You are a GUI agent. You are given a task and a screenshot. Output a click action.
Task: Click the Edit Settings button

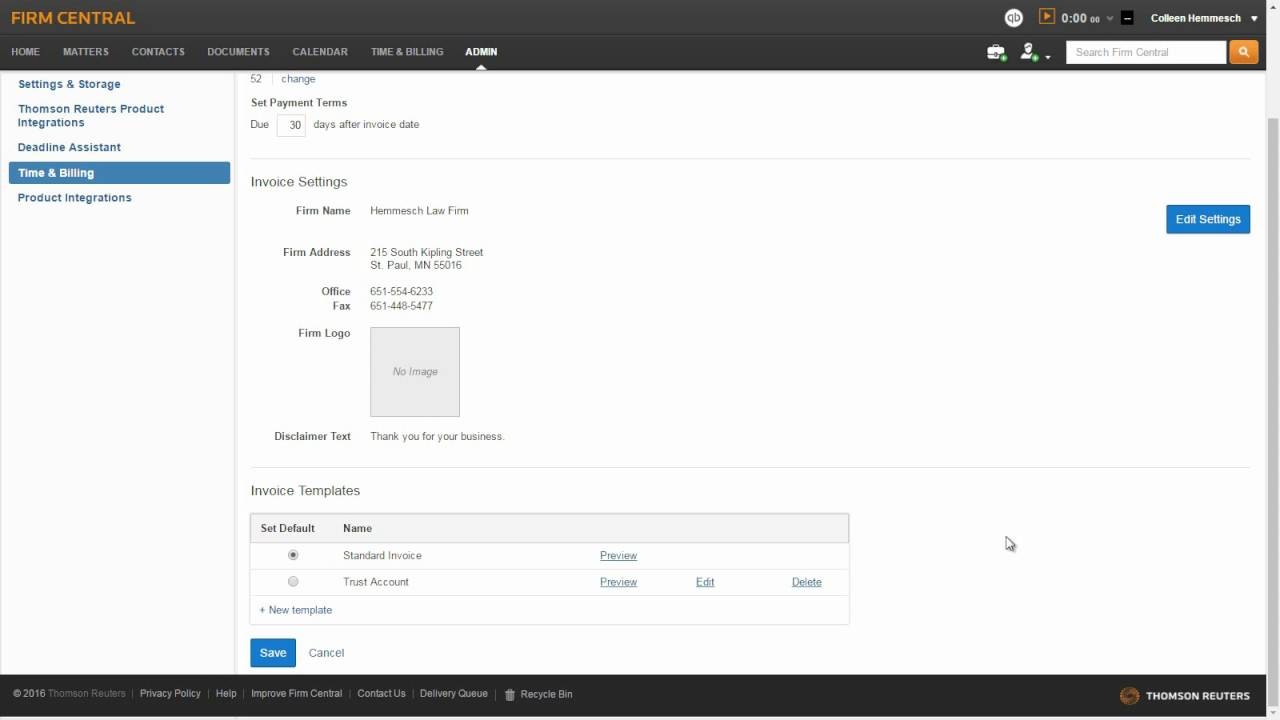pyautogui.click(x=1208, y=219)
